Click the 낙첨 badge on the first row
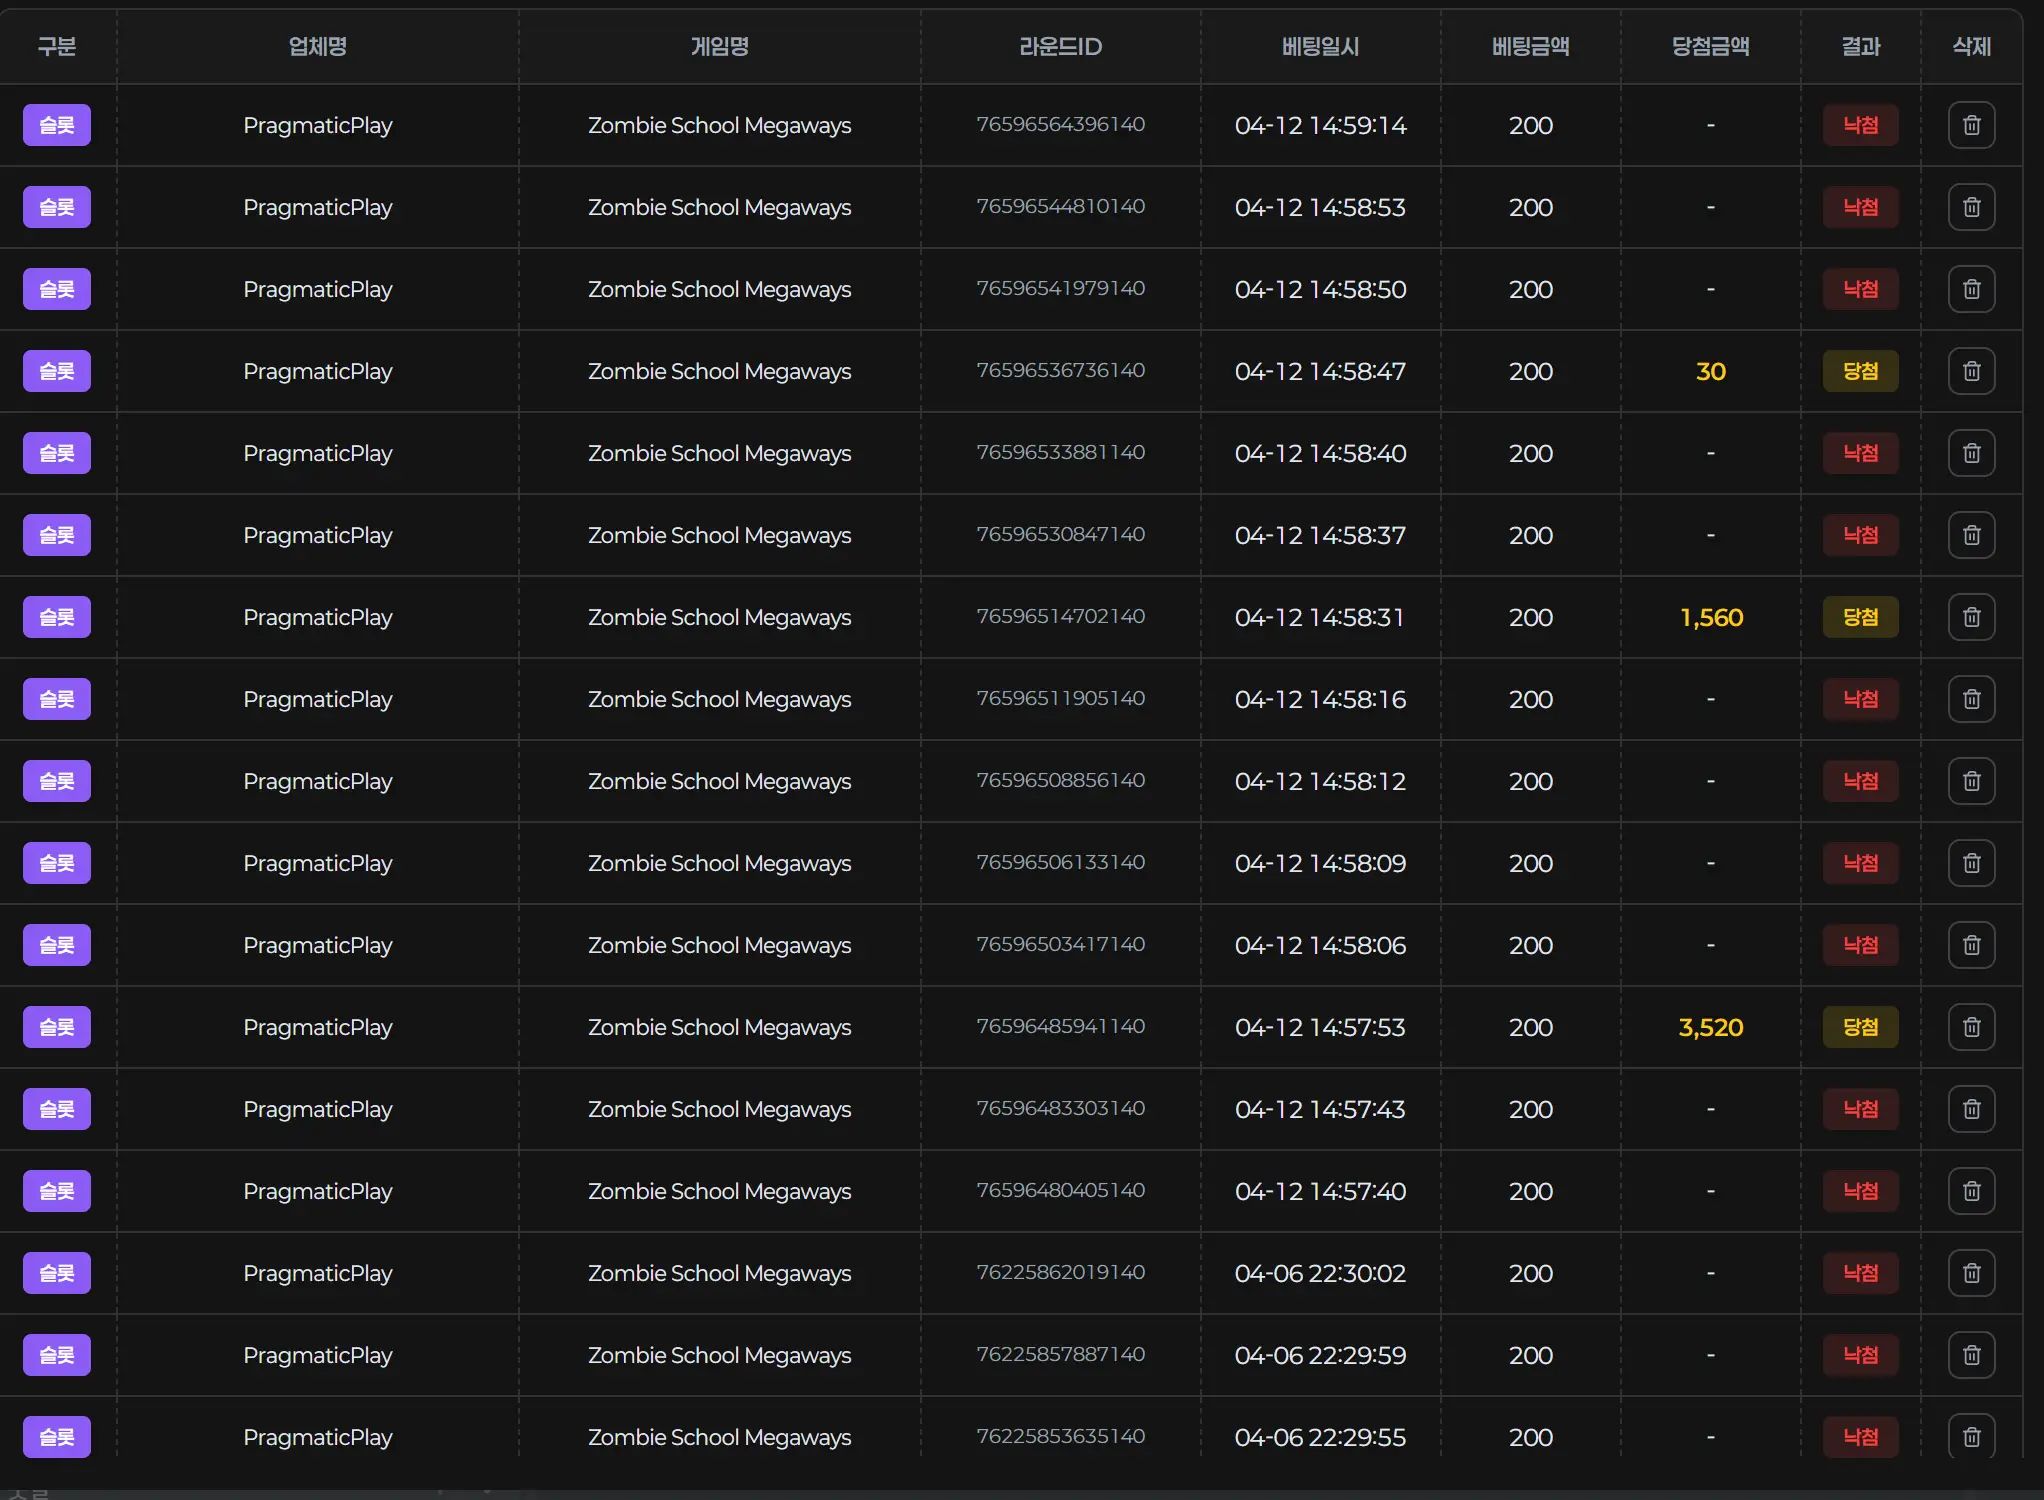Viewport: 2044px width, 1500px height. 1860,125
